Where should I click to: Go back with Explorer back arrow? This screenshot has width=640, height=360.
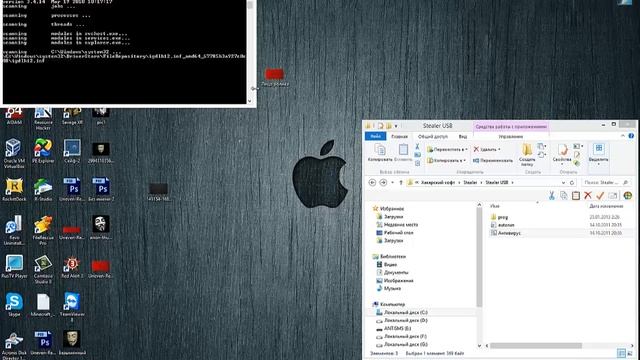pyautogui.click(x=372, y=182)
